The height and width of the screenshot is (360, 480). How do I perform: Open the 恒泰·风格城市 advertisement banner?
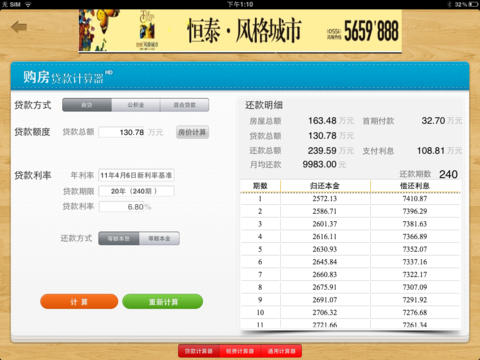[240, 31]
